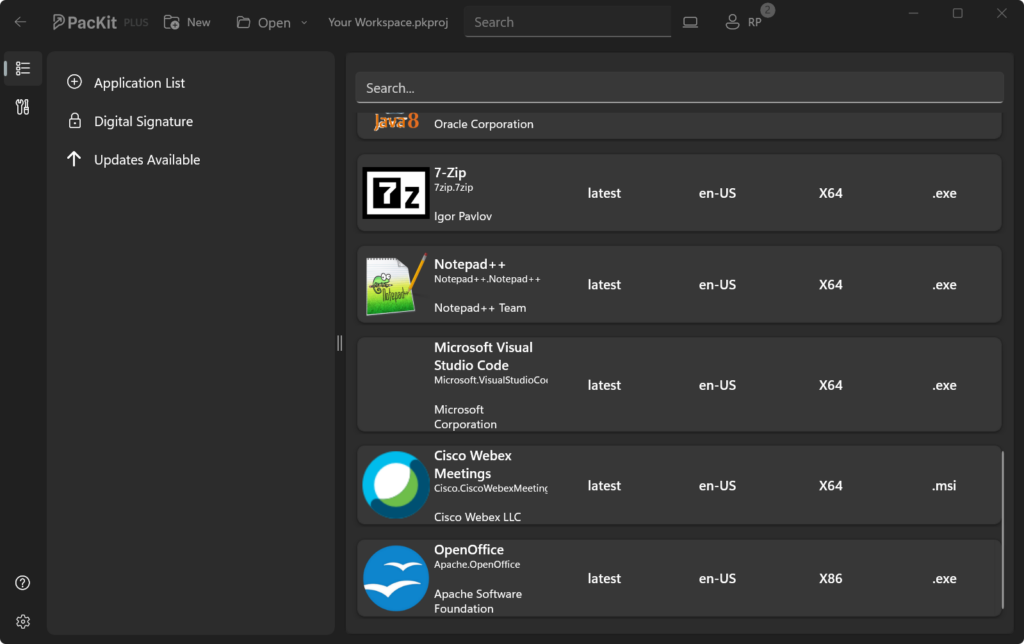Click Notepad++ Team publisher text
The height and width of the screenshot is (644, 1024).
coord(480,308)
